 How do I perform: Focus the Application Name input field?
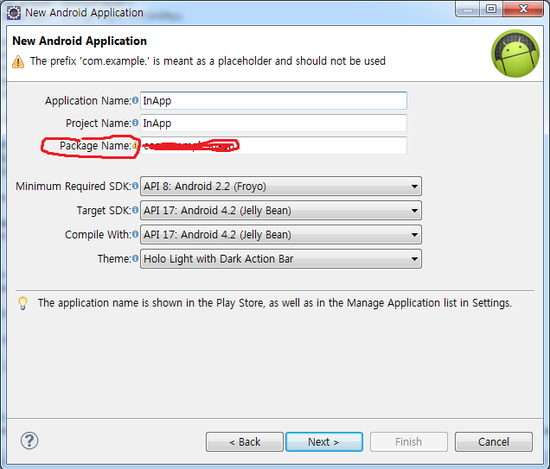point(274,101)
